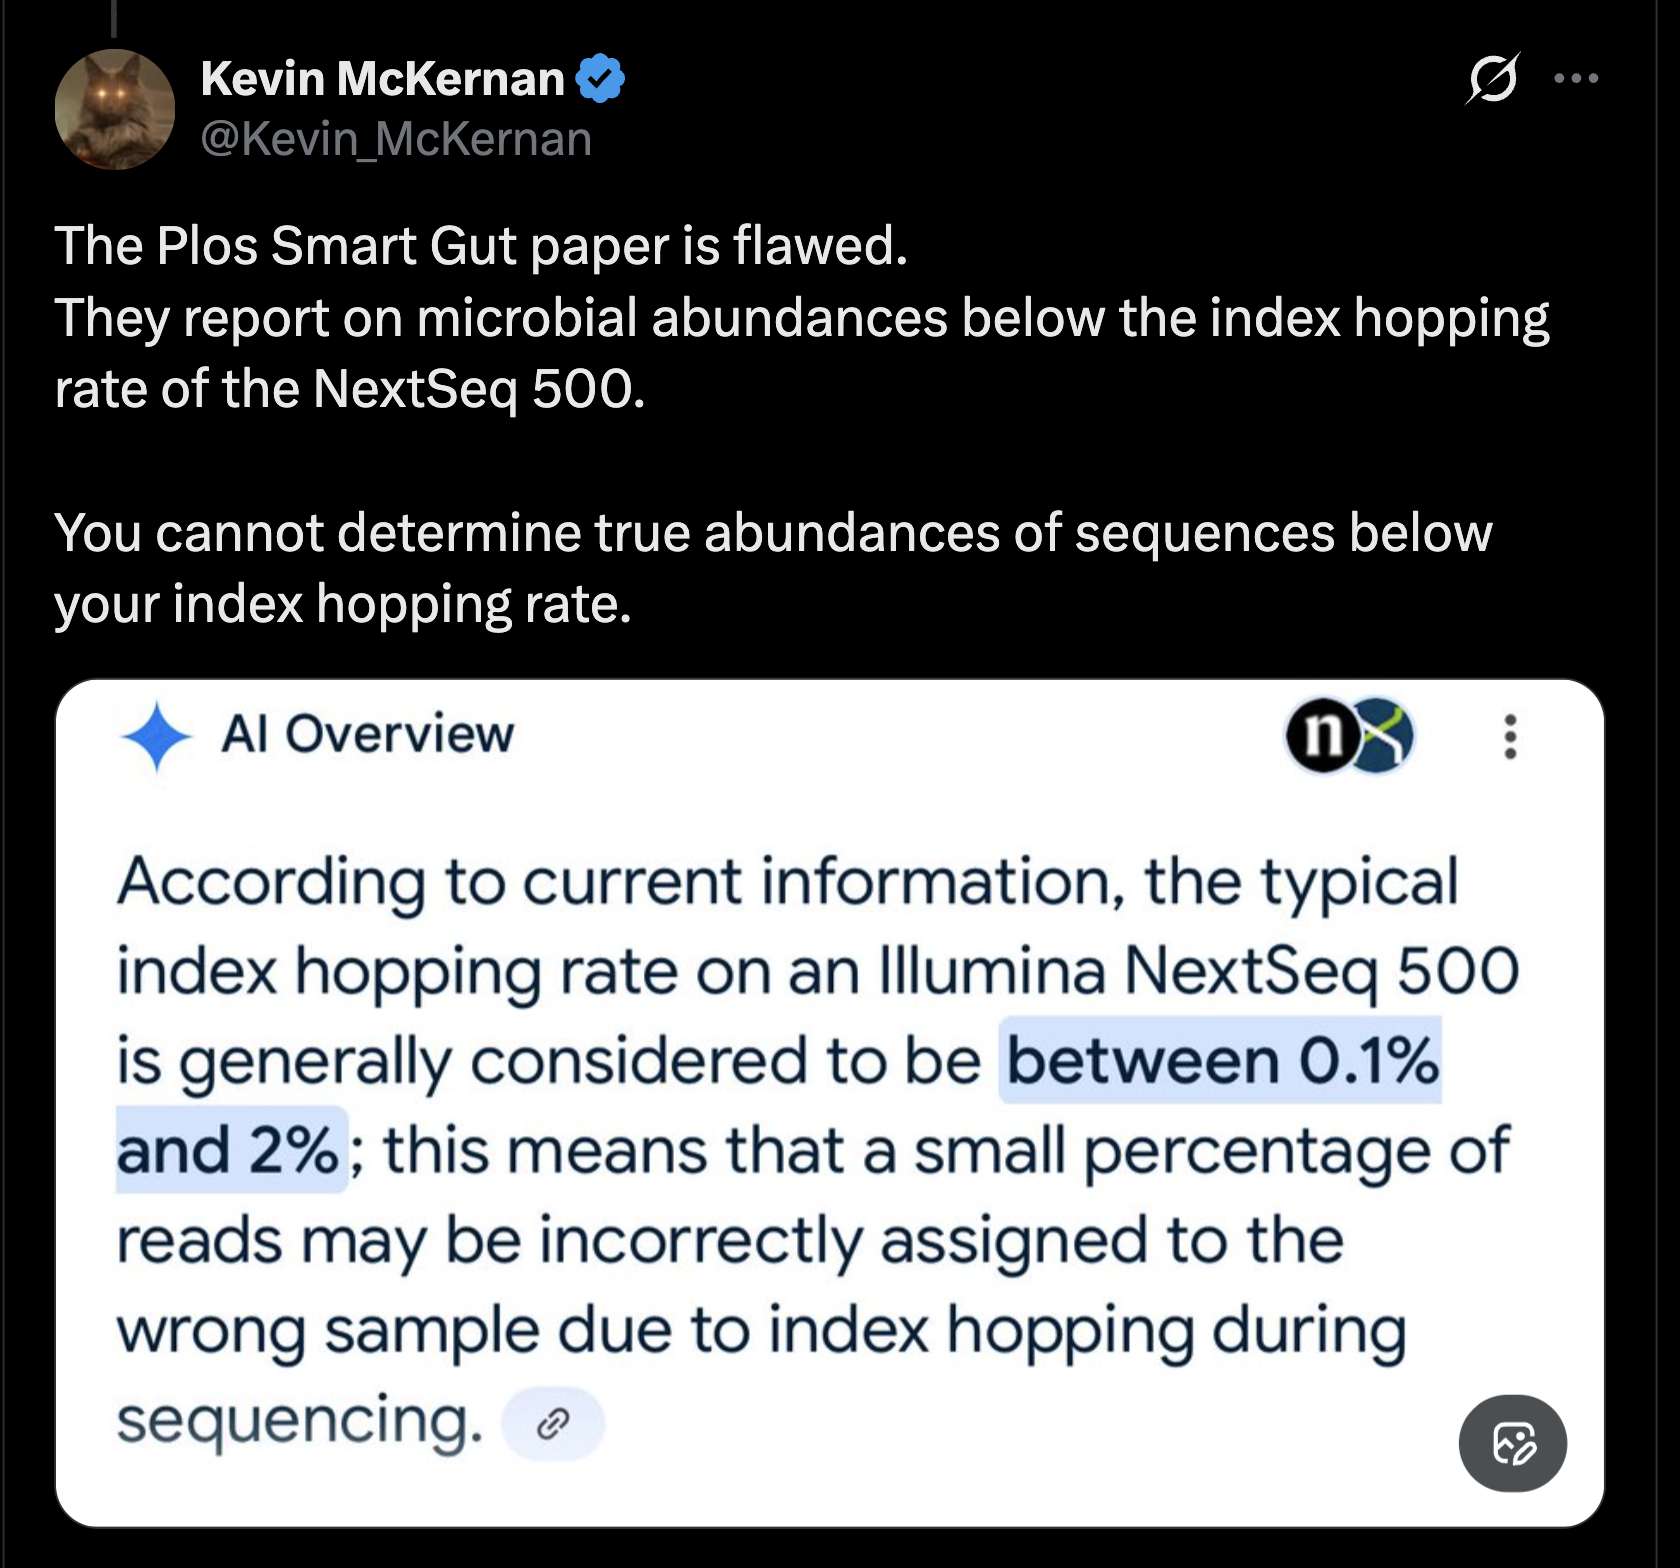Image resolution: width=1680 pixels, height=1568 pixels.
Task: Click the highlighted "and 2%" text
Action: pos(230,1150)
